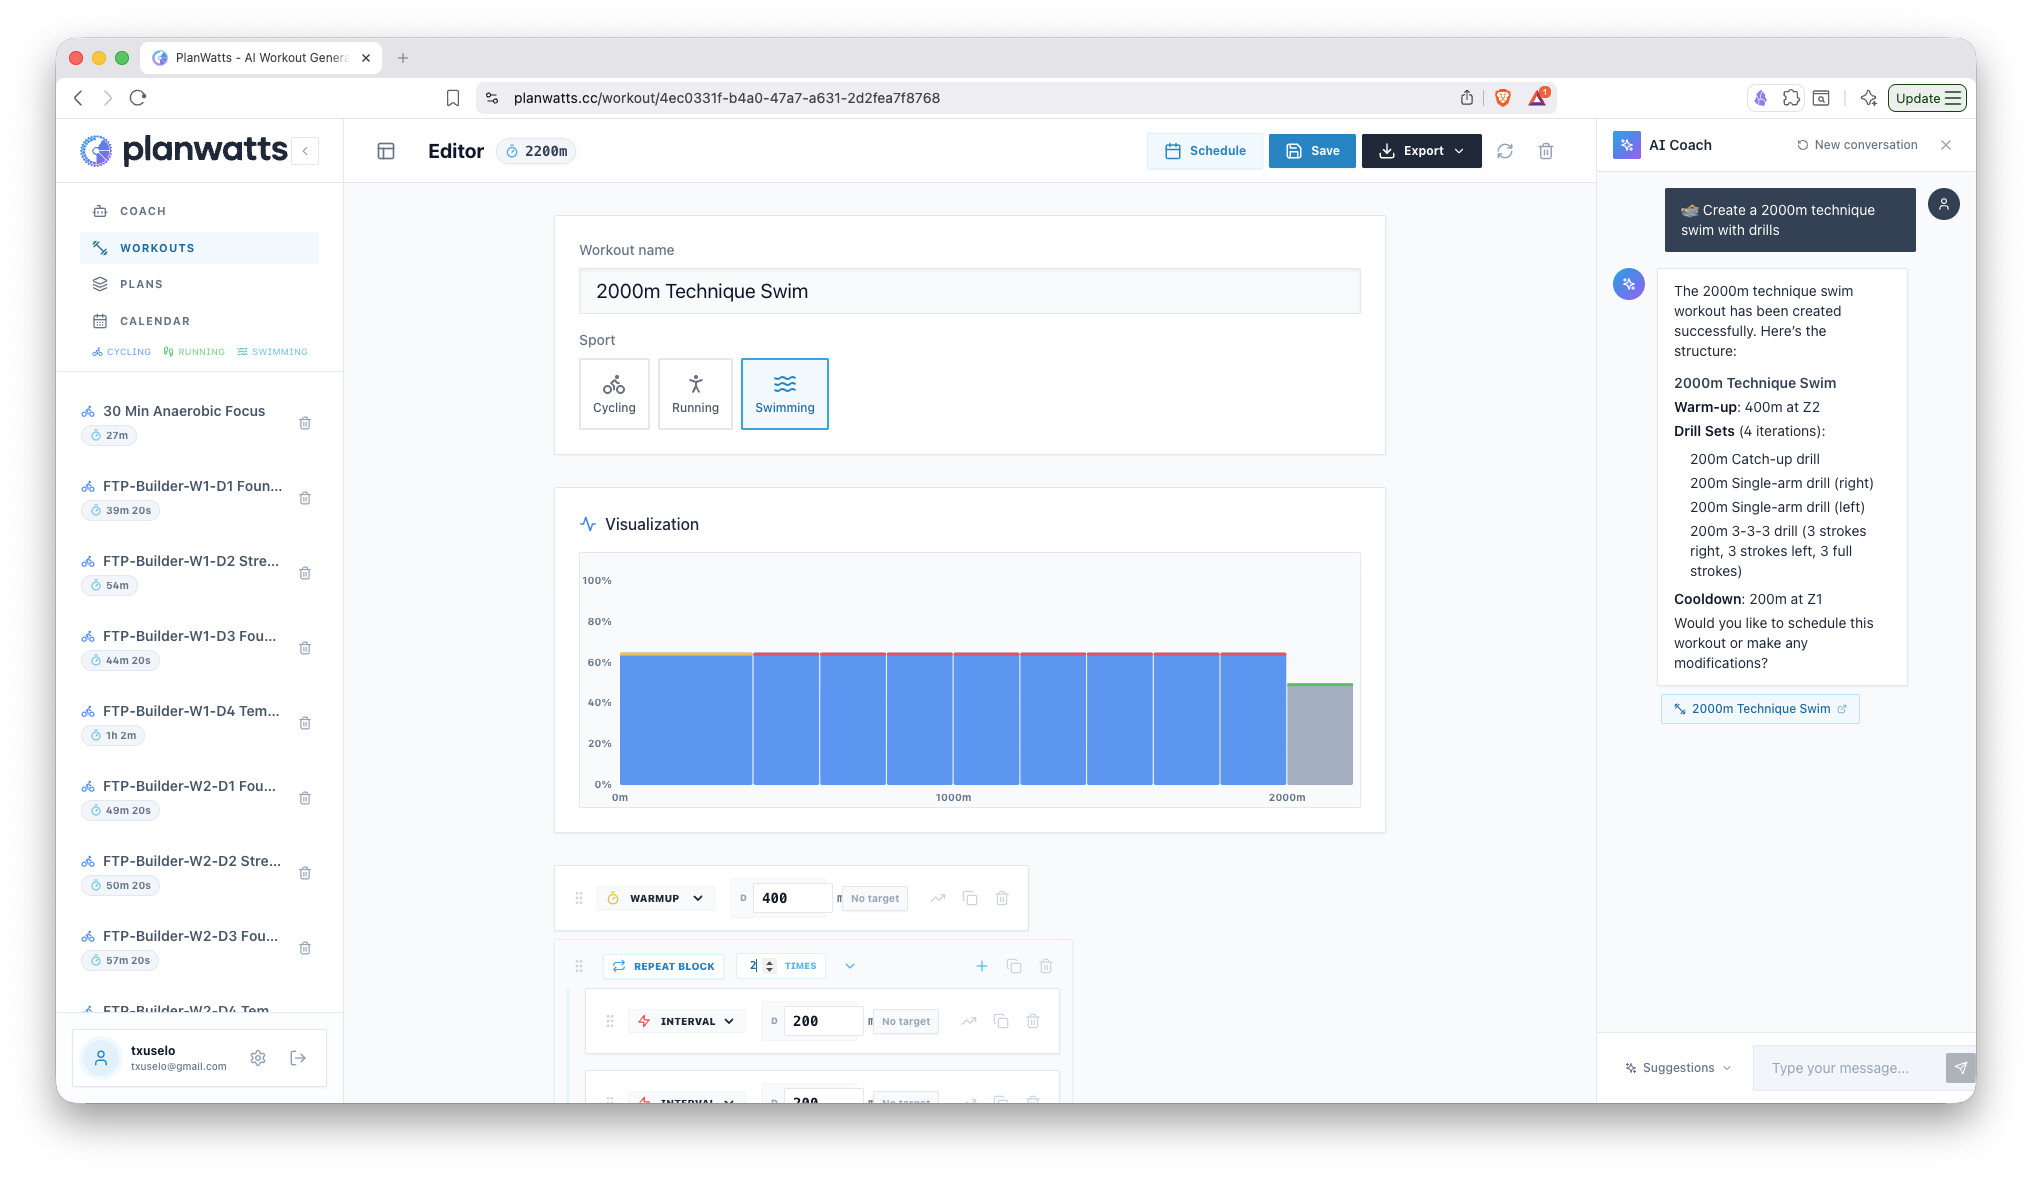The width and height of the screenshot is (2032, 1177).
Task: Toggle the Swimming filter in the sidebar
Action: click(272, 352)
